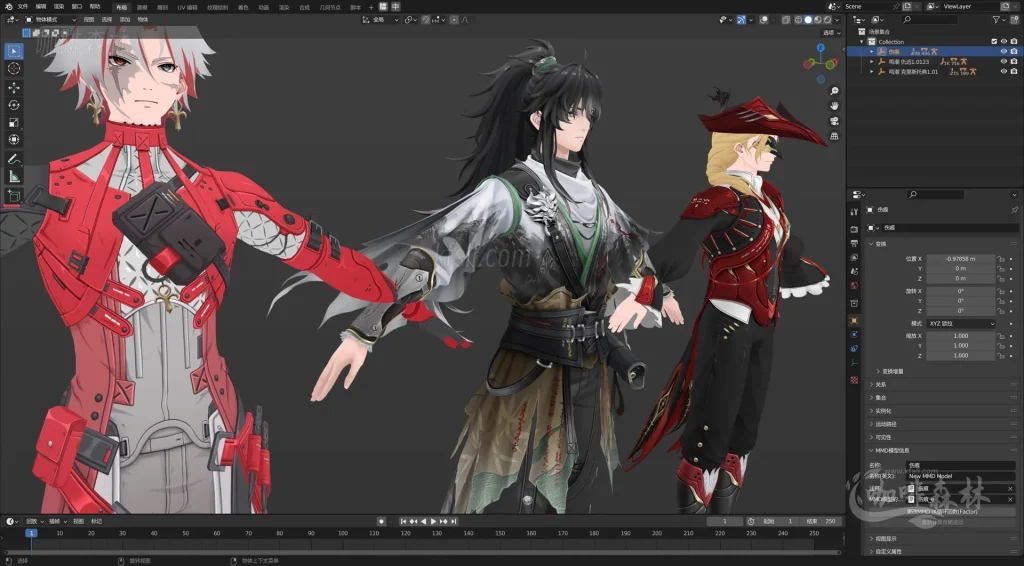The image size is (1024, 566).
Task: Open the Tool tab in Properties editor
Action: (854, 212)
